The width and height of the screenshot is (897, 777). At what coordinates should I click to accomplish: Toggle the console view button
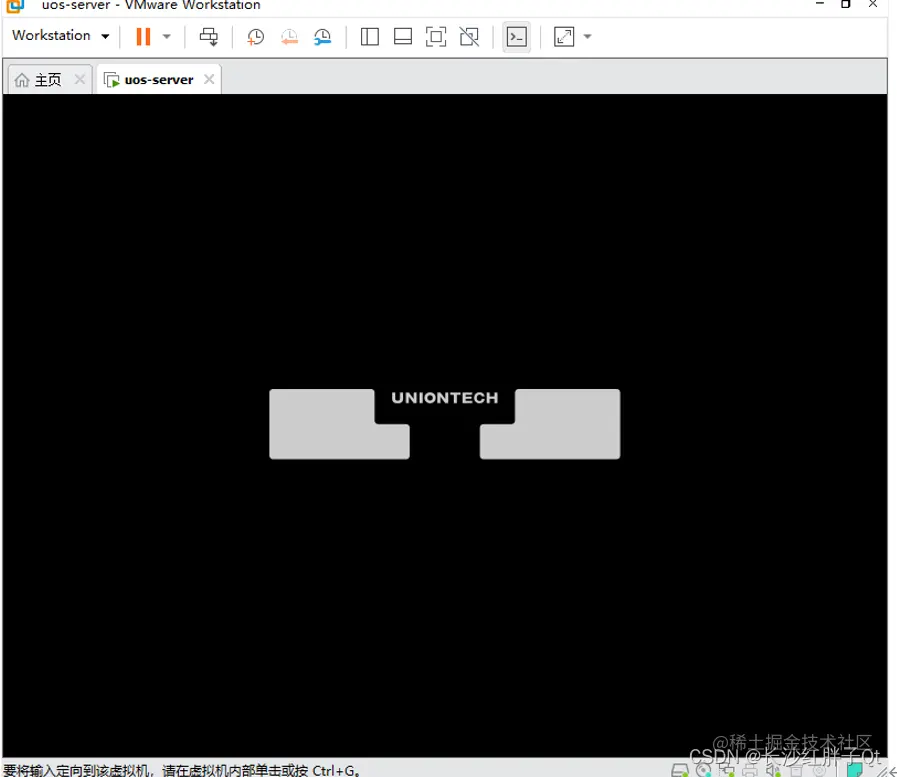coord(517,37)
